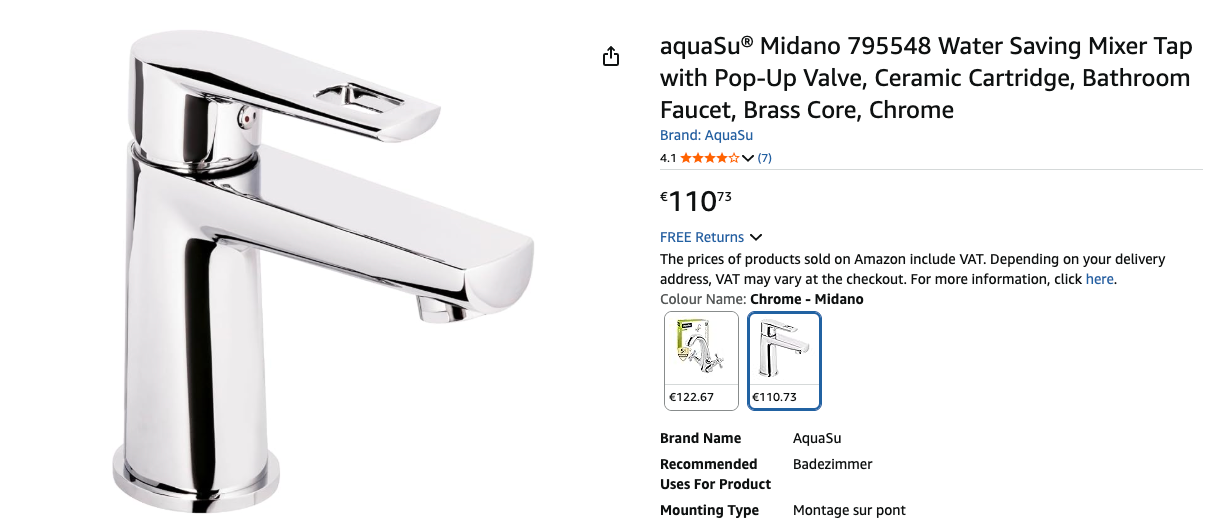Select the Chrome - Midano €110.73 swatch
Screen dimensions: 1205x525
coord(785,360)
